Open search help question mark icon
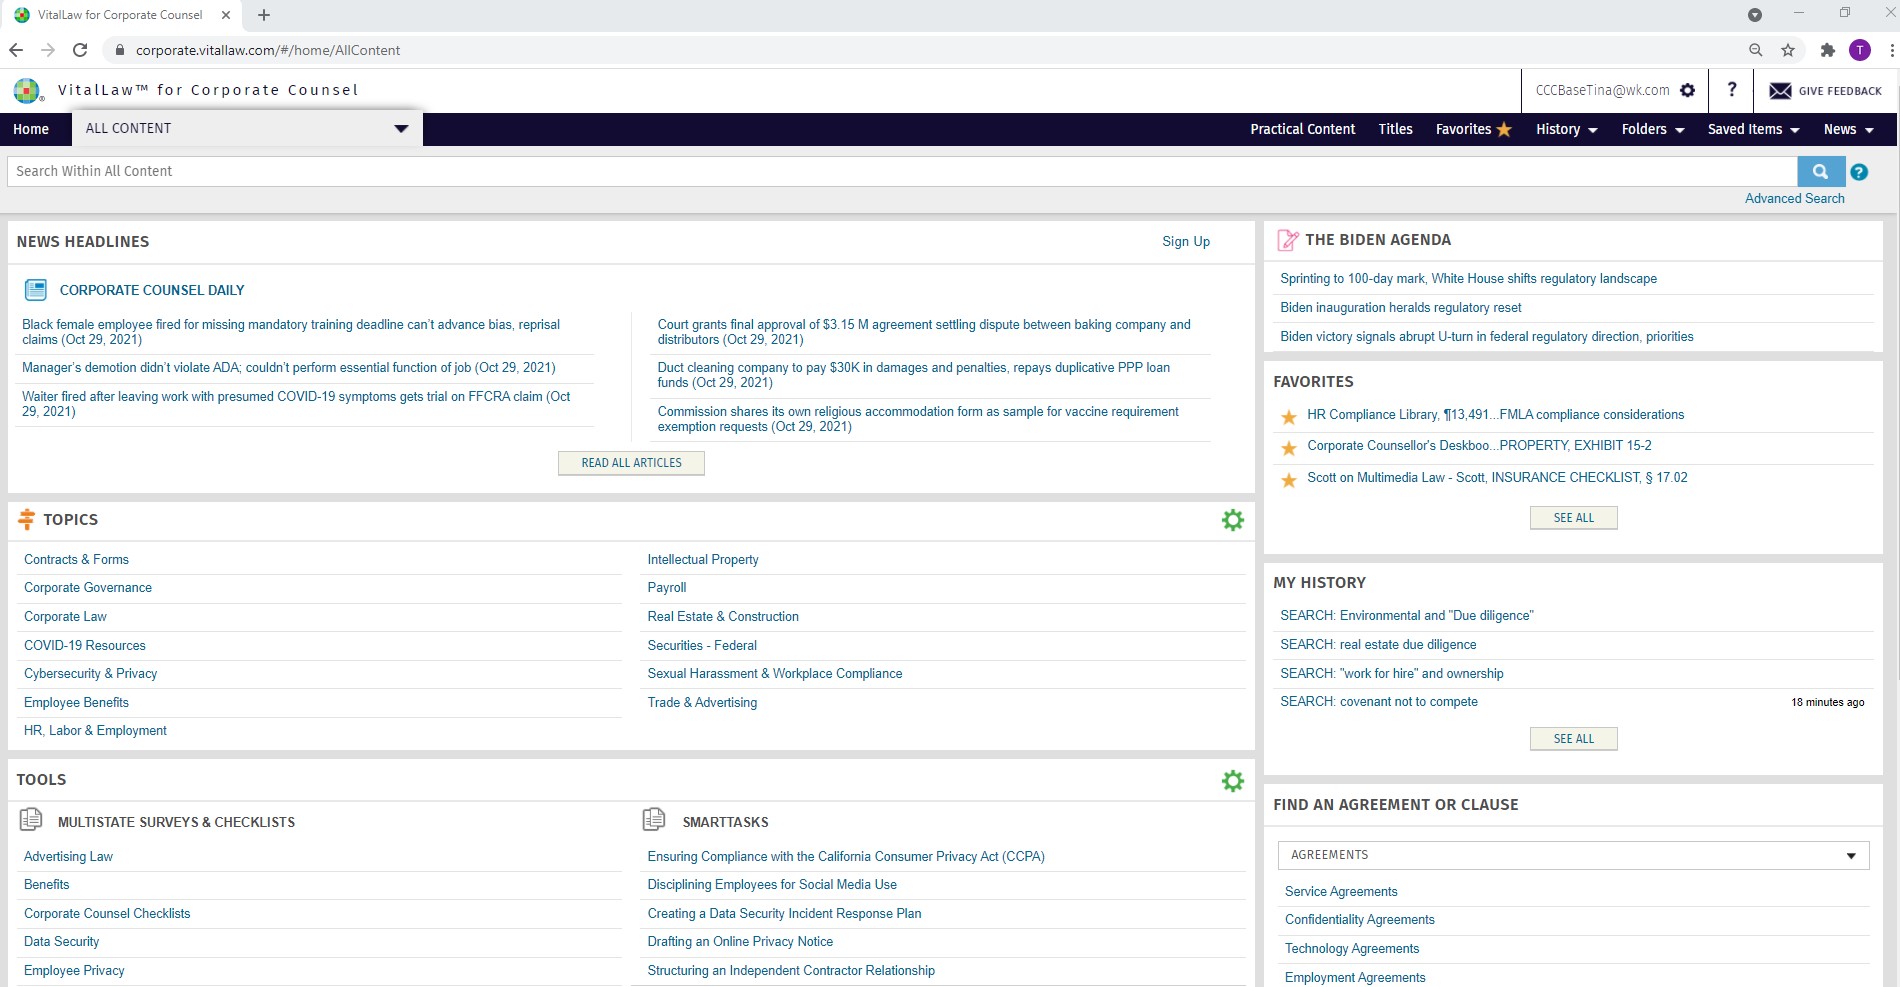Viewport: 1900px width, 987px height. [x=1859, y=172]
